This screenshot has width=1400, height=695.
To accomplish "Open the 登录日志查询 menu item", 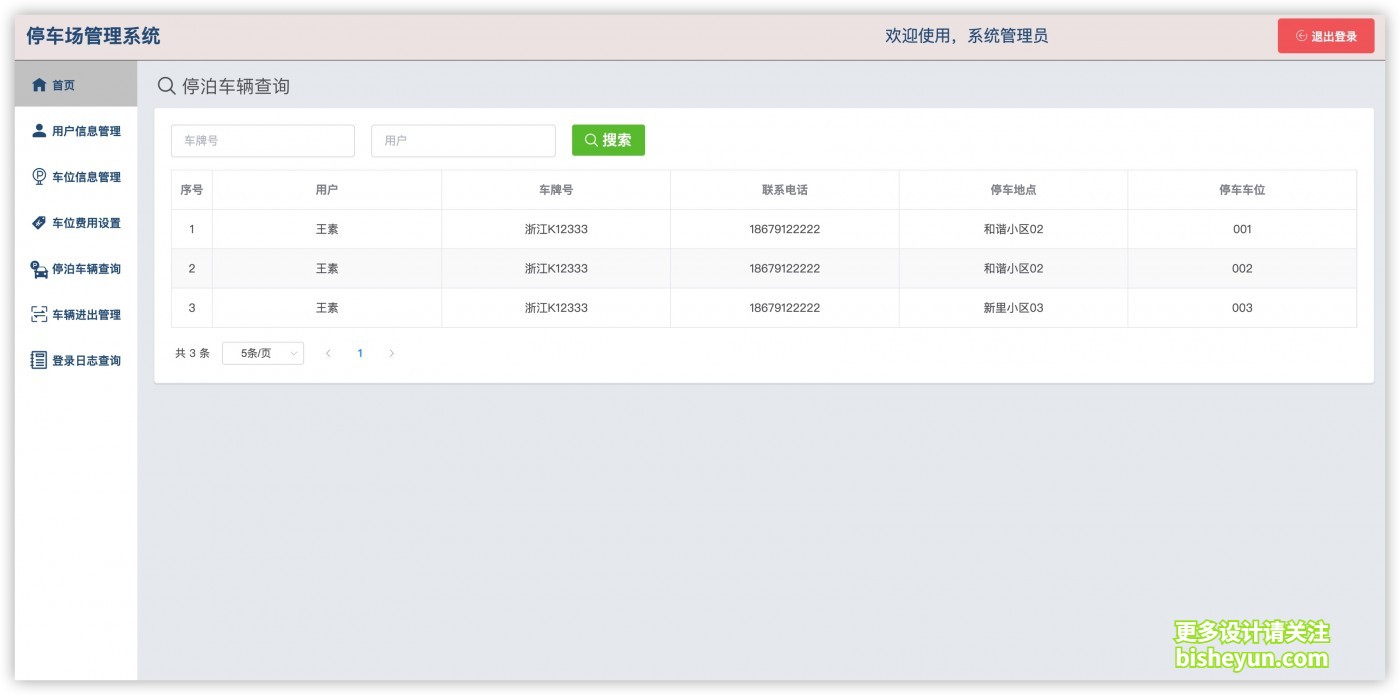I will 86,361.
